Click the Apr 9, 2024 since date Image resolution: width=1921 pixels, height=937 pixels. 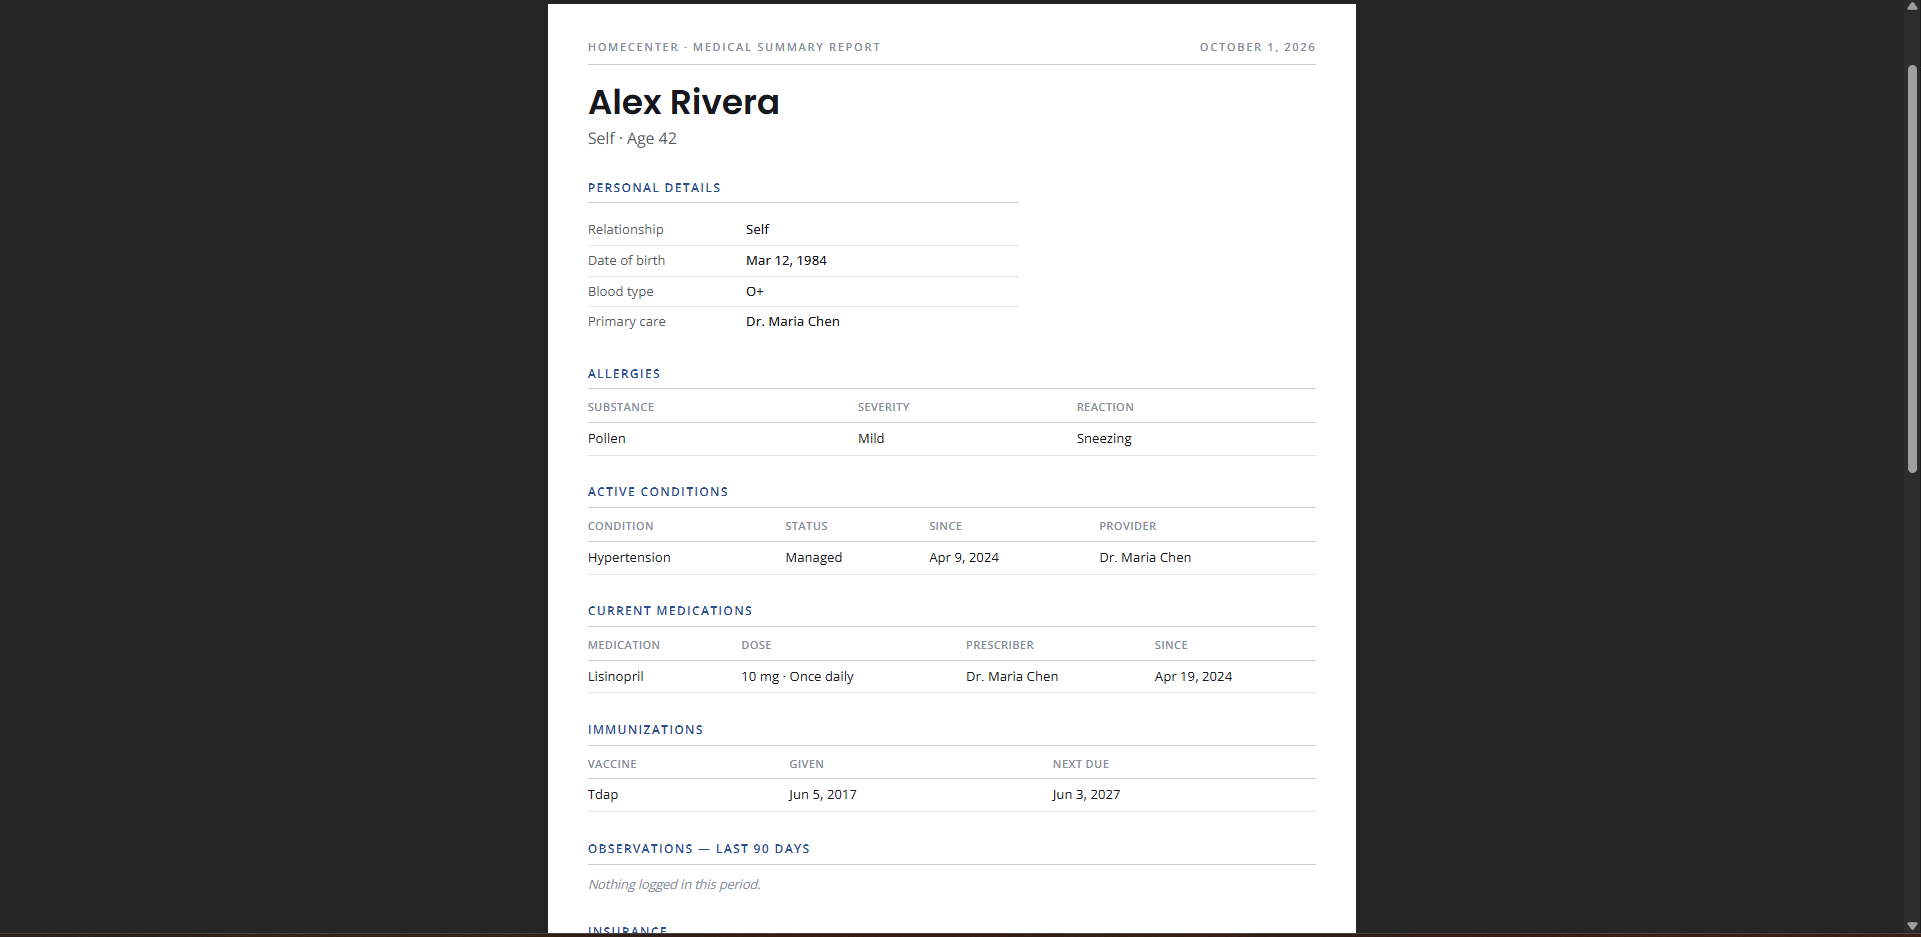point(964,557)
